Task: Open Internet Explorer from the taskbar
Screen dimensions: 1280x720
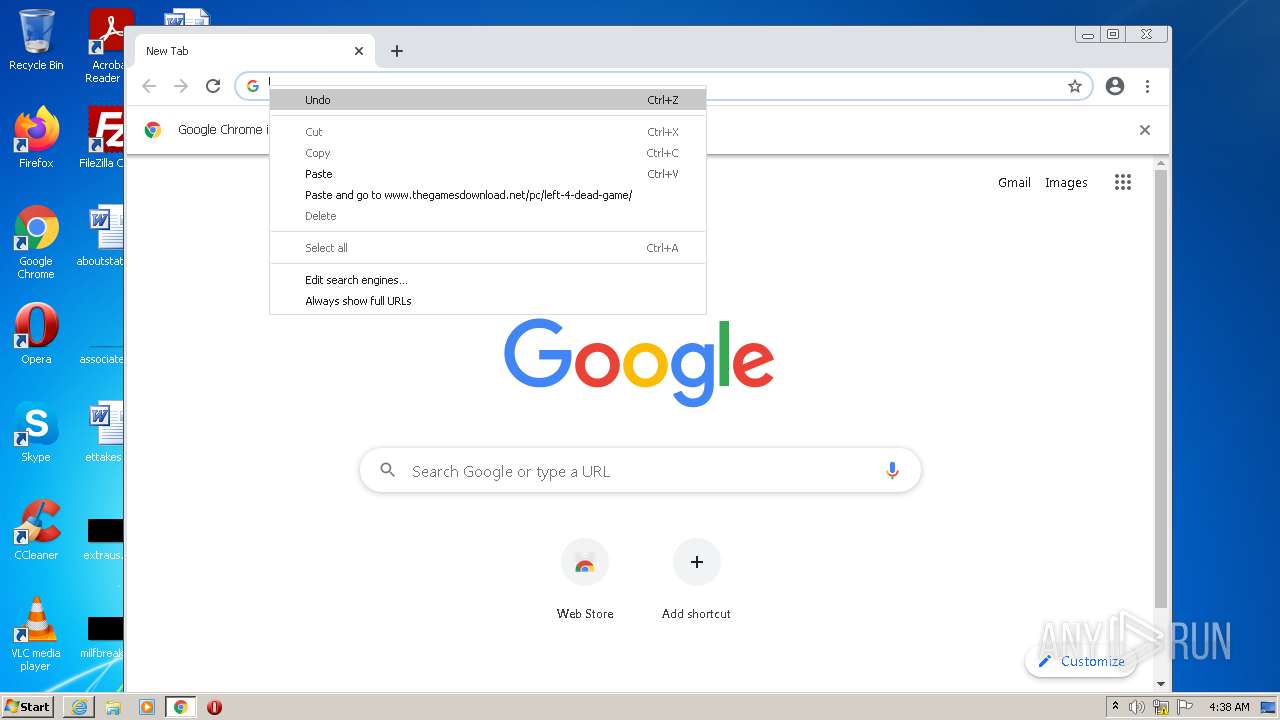Action: [x=79, y=707]
